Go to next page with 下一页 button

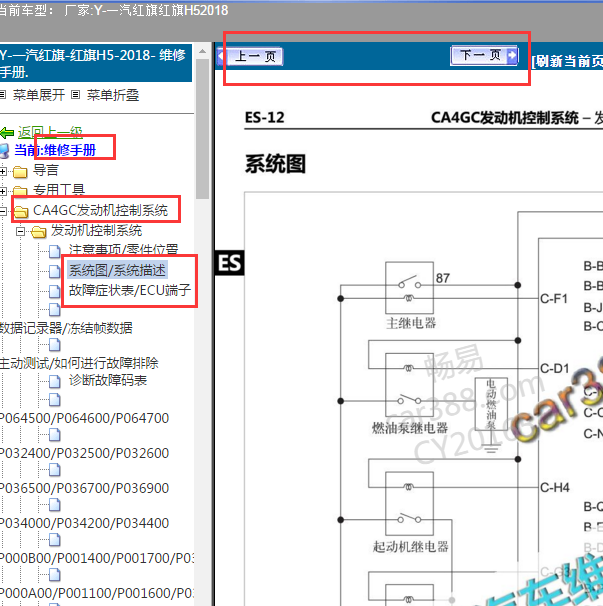pos(484,56)
